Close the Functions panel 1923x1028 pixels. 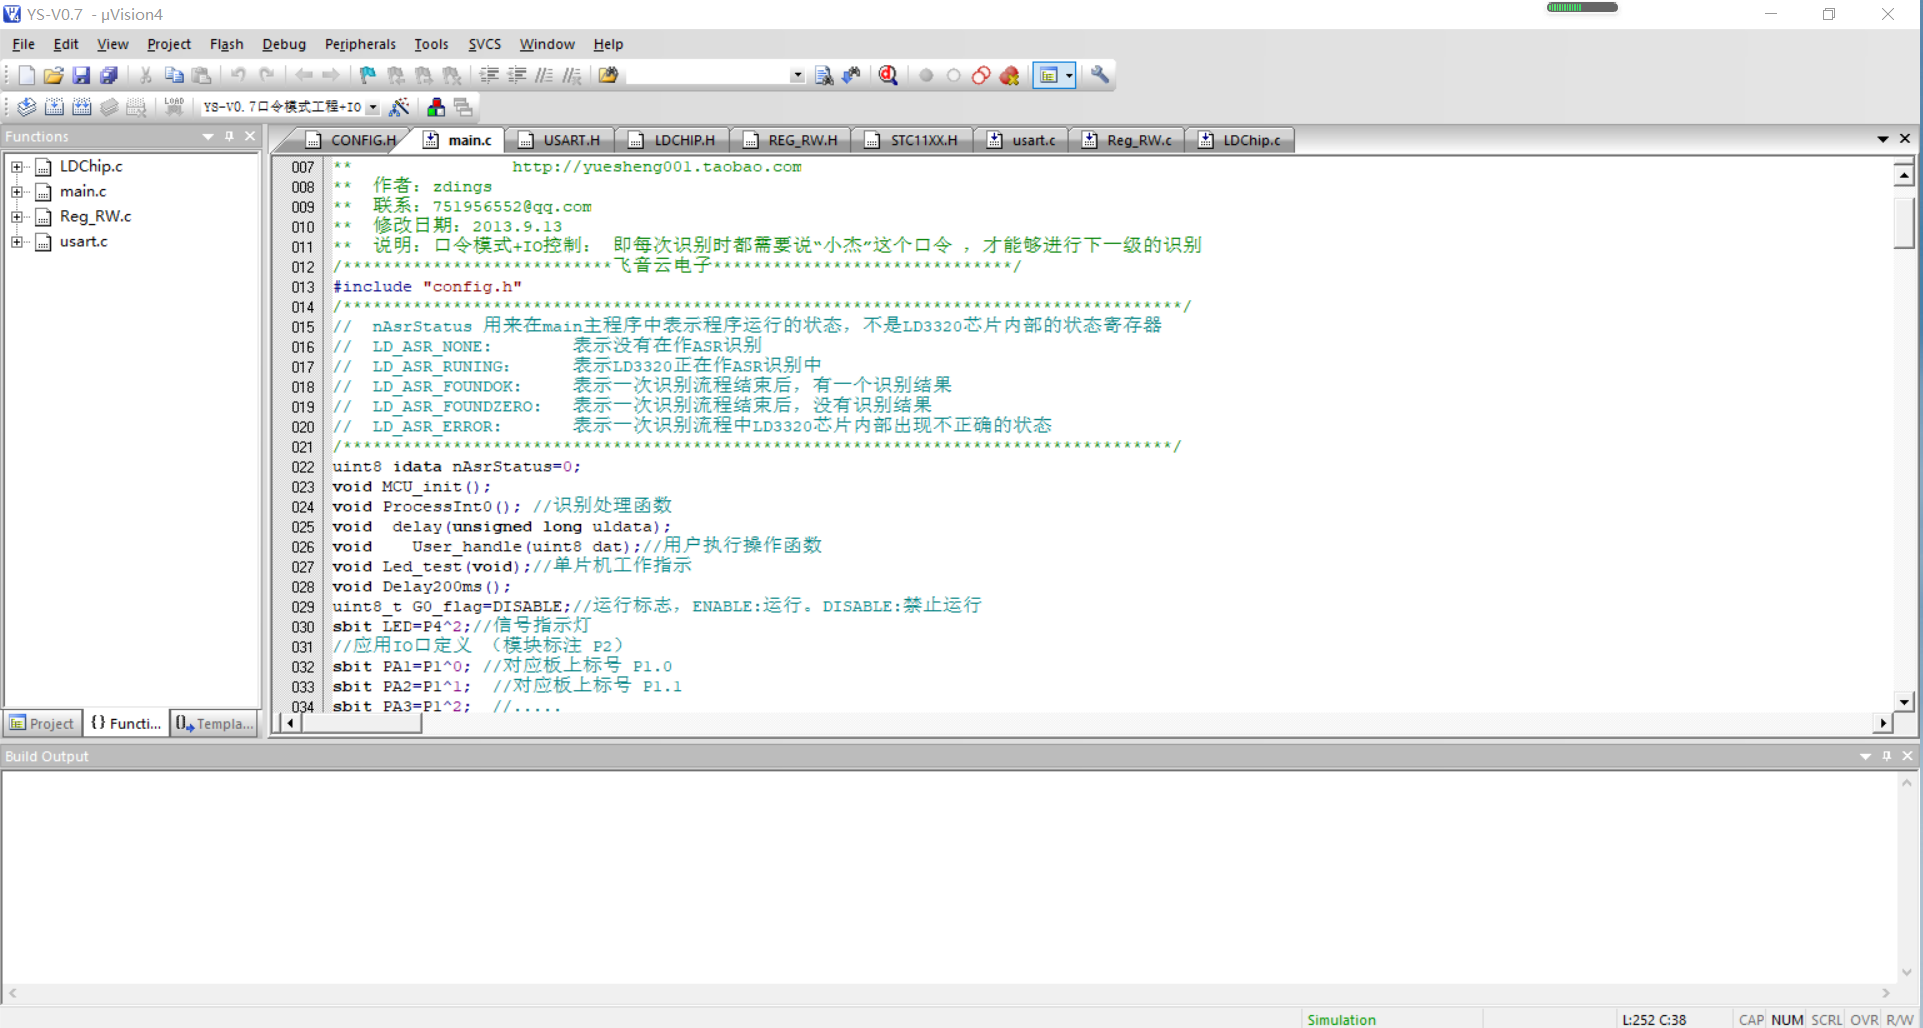[x=250, y=136]
